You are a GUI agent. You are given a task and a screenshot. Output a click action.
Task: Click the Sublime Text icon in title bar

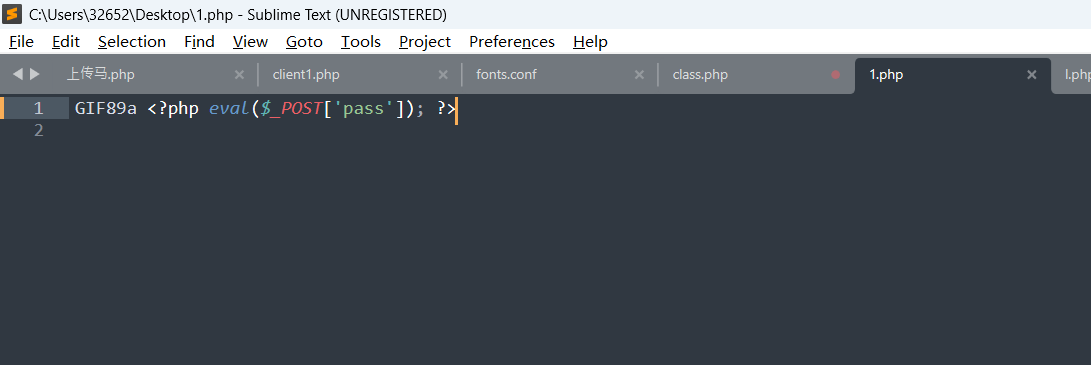tap(12, 13)
